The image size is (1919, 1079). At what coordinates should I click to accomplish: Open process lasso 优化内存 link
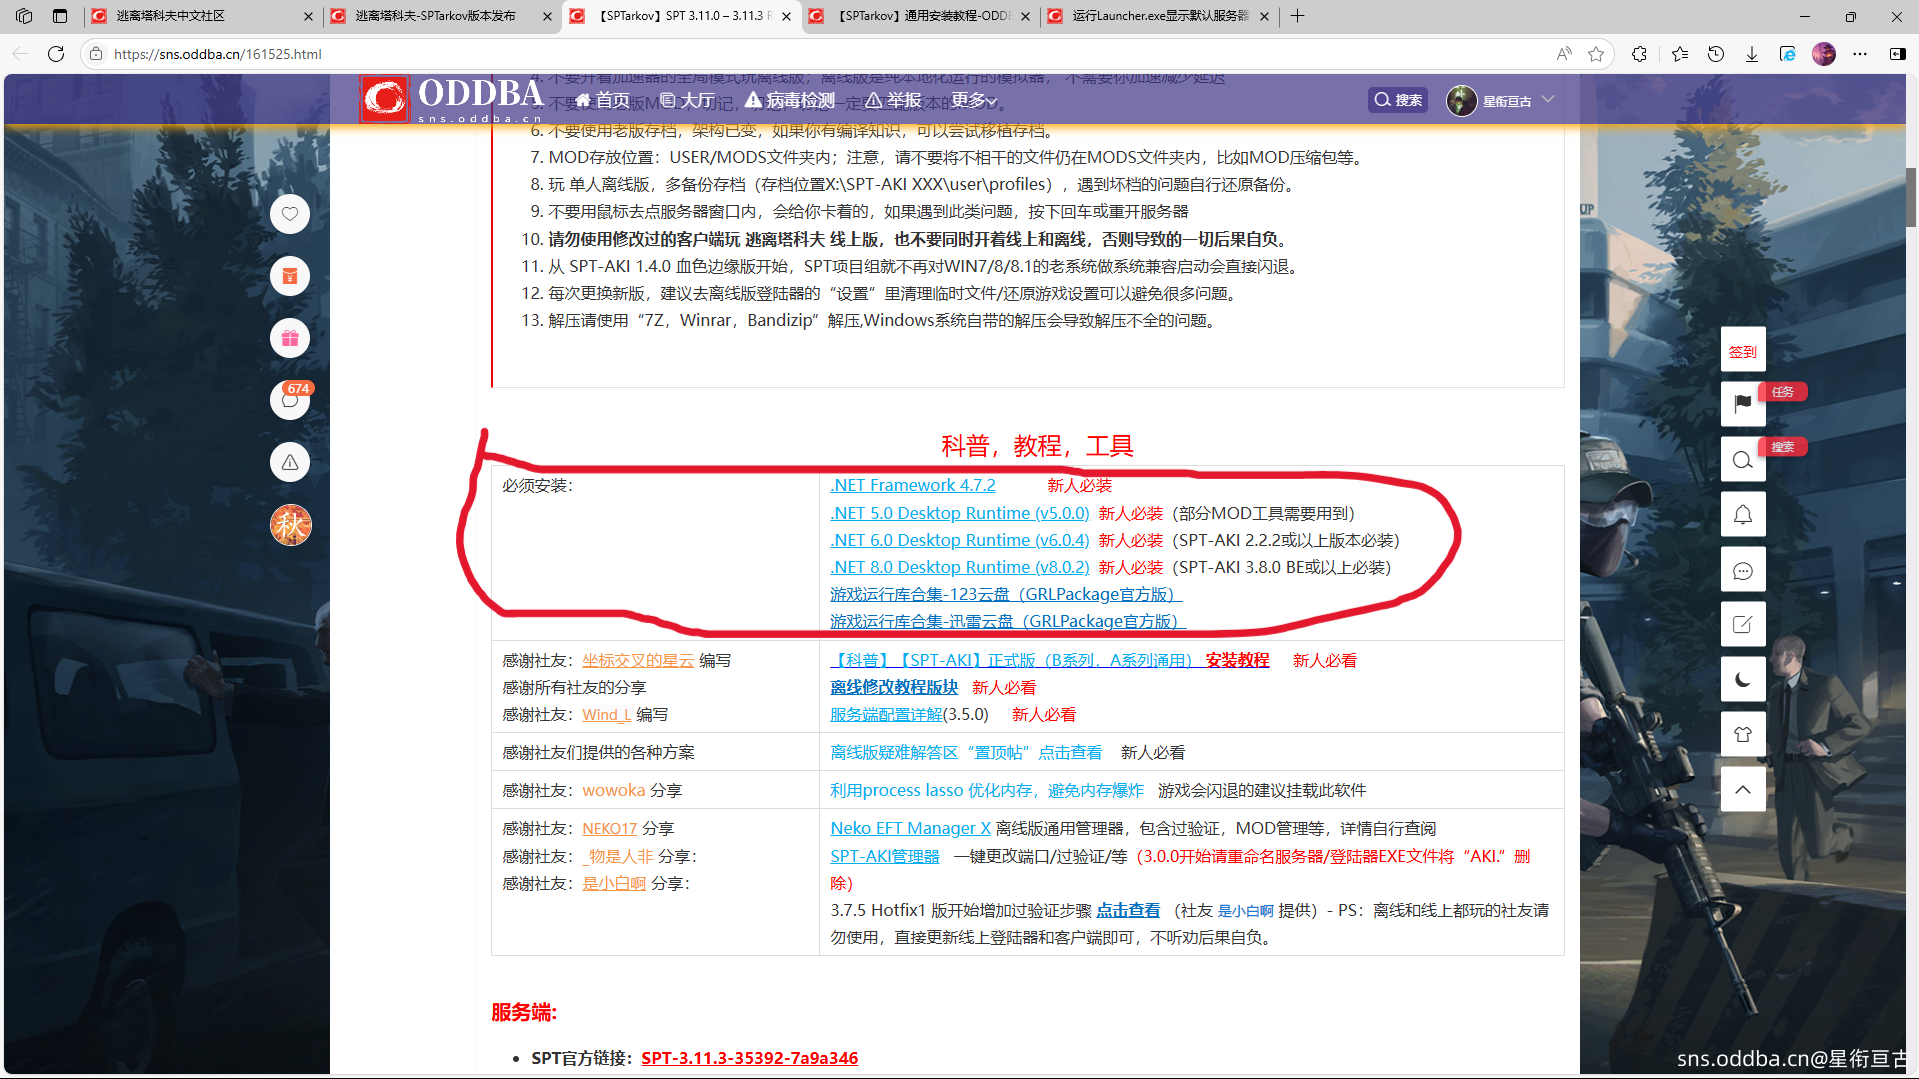[x=987, y=790]
